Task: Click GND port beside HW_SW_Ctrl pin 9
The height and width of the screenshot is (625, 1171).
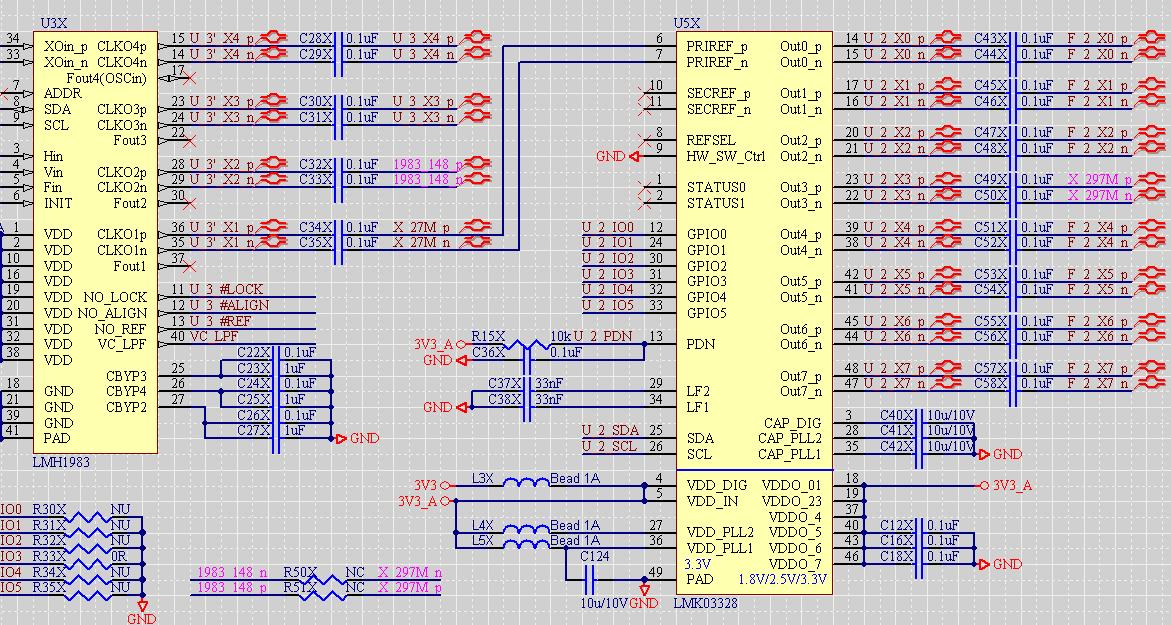Action: [x=618, y=156]
